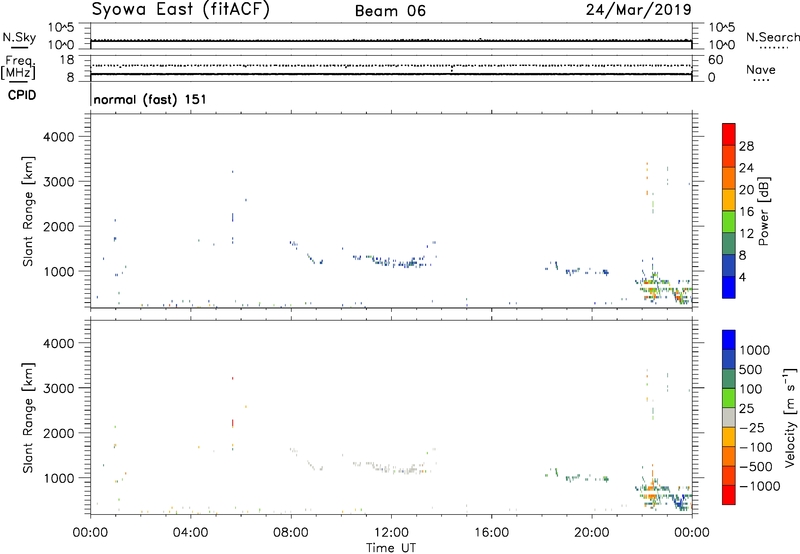Image resolution: width=800 pixels, height=554 pixels.
Task: Click the '04:00' time tick label
Action: coord(190,533)
